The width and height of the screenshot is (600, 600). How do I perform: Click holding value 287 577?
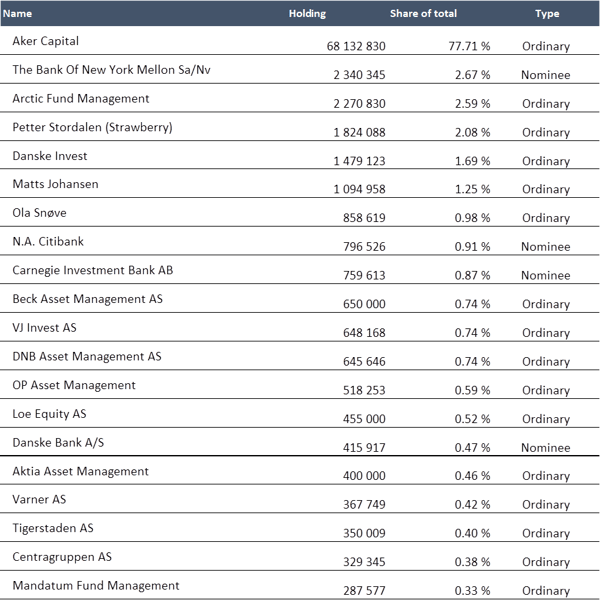pos(364,591)
